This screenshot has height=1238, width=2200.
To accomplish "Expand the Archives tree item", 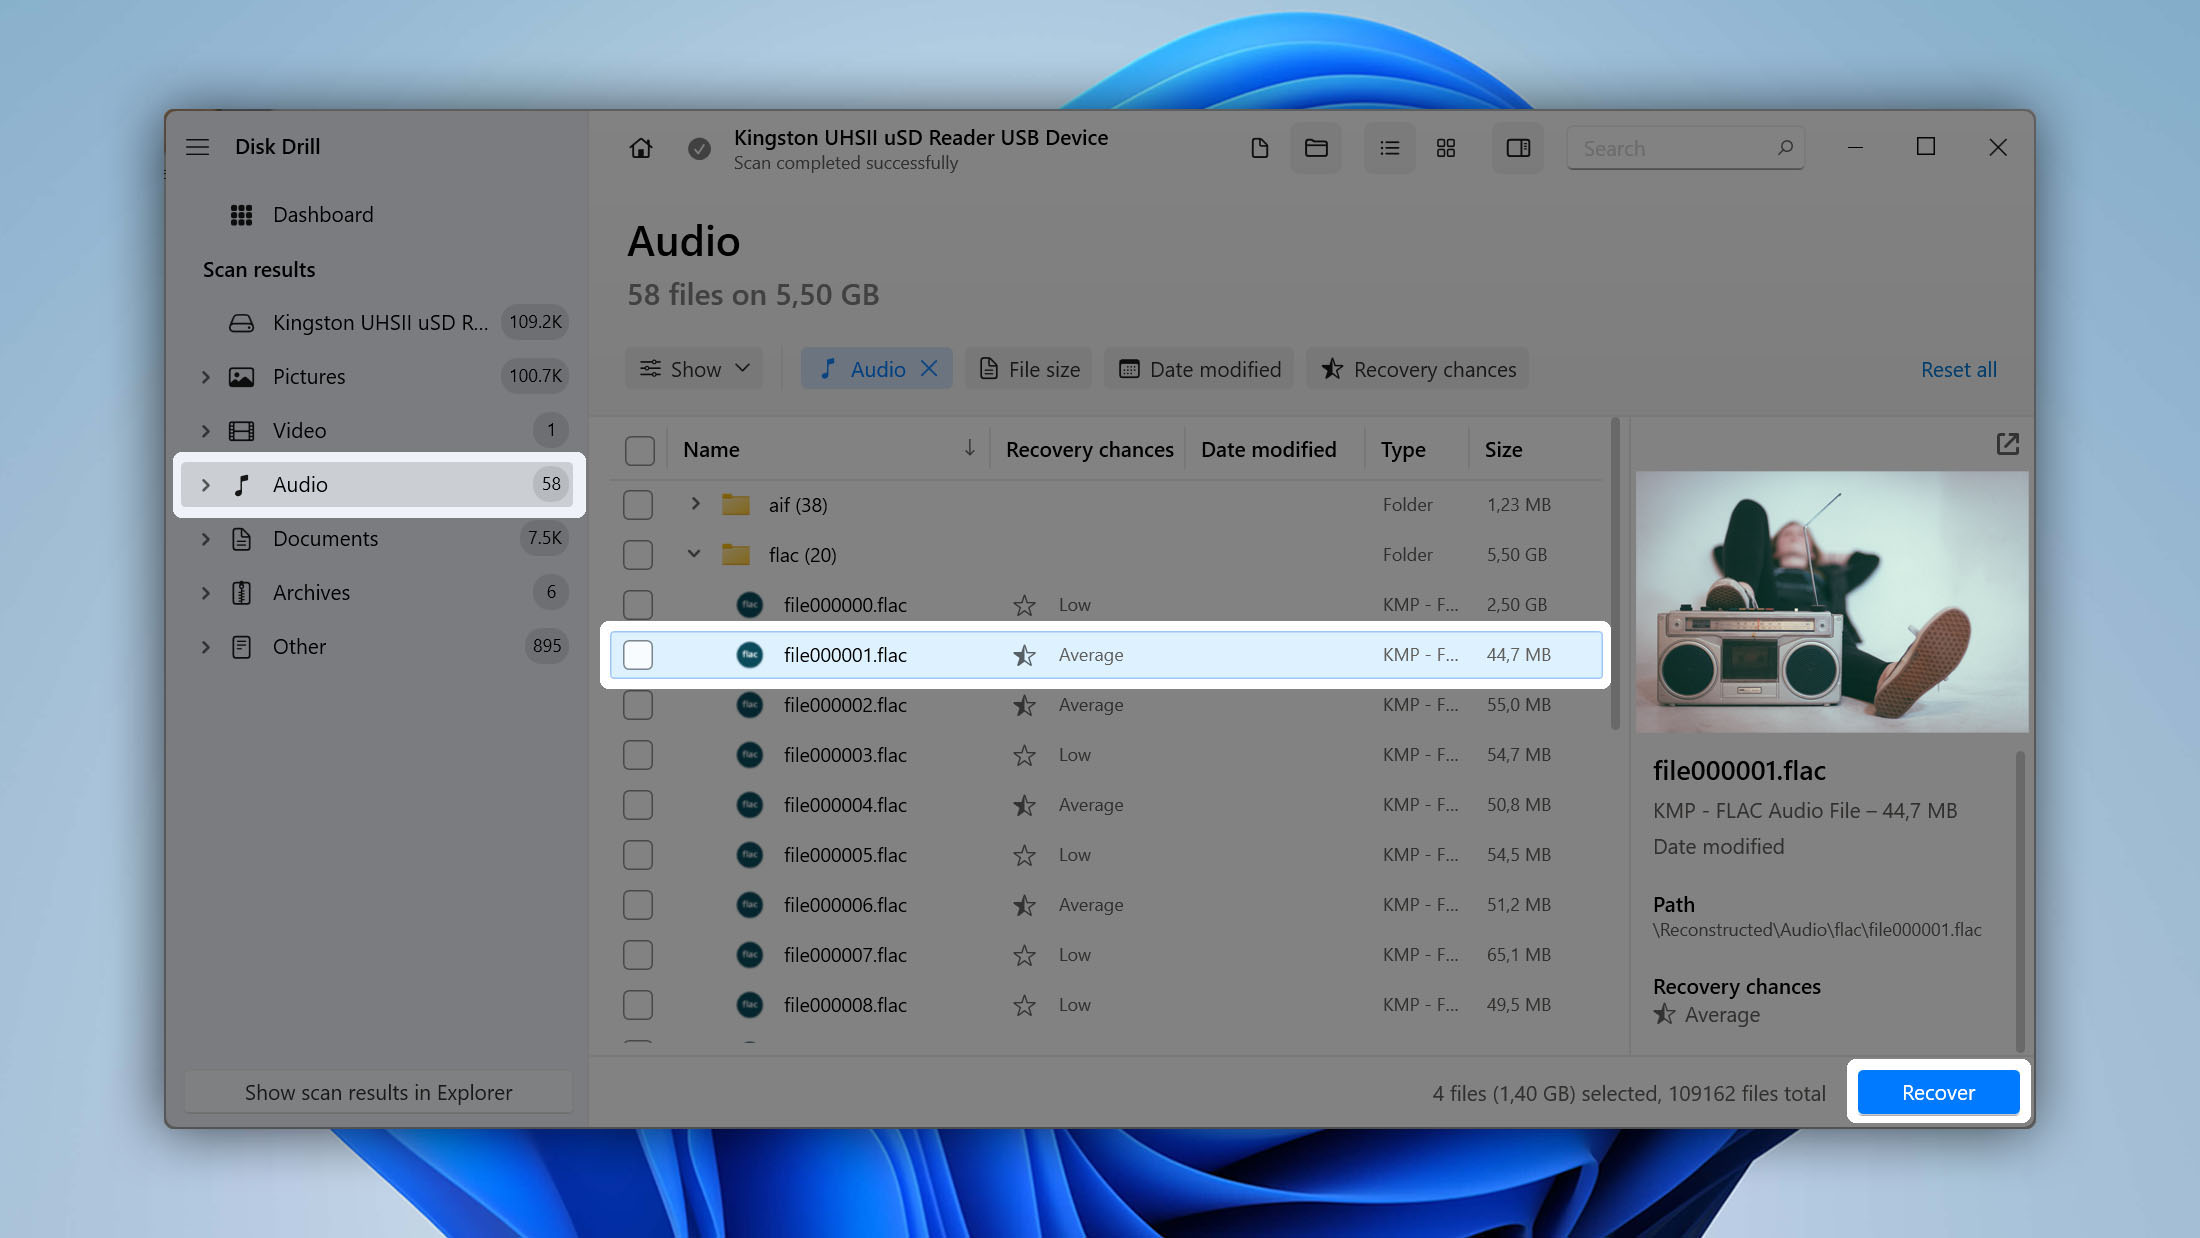I will pos(205,593).
